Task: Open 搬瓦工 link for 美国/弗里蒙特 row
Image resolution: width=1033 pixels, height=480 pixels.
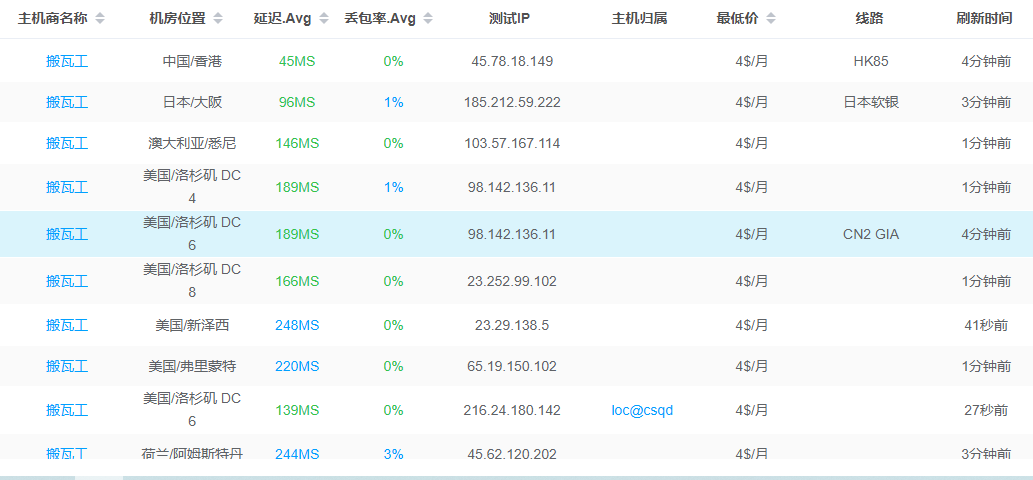Action: click(x=67, y=366)
